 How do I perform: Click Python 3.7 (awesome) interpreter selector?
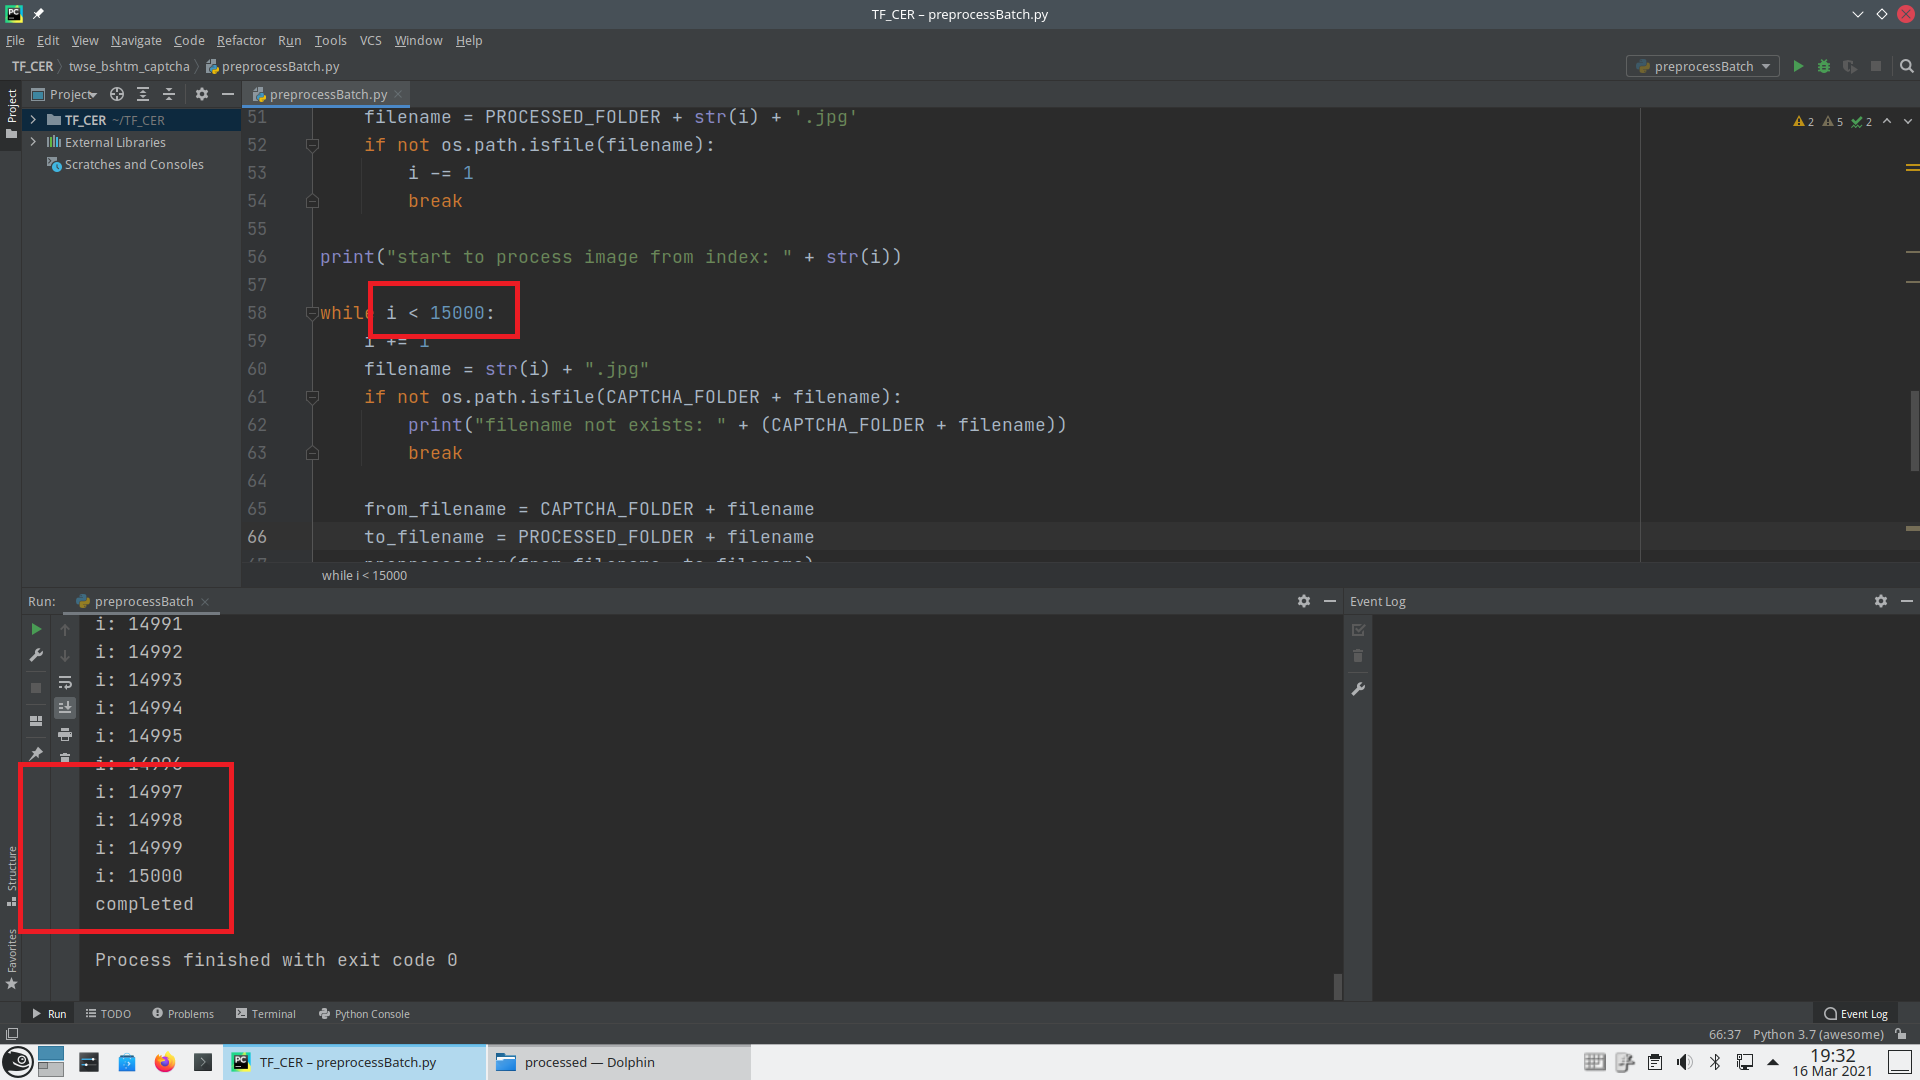tap(1817, 1034)
